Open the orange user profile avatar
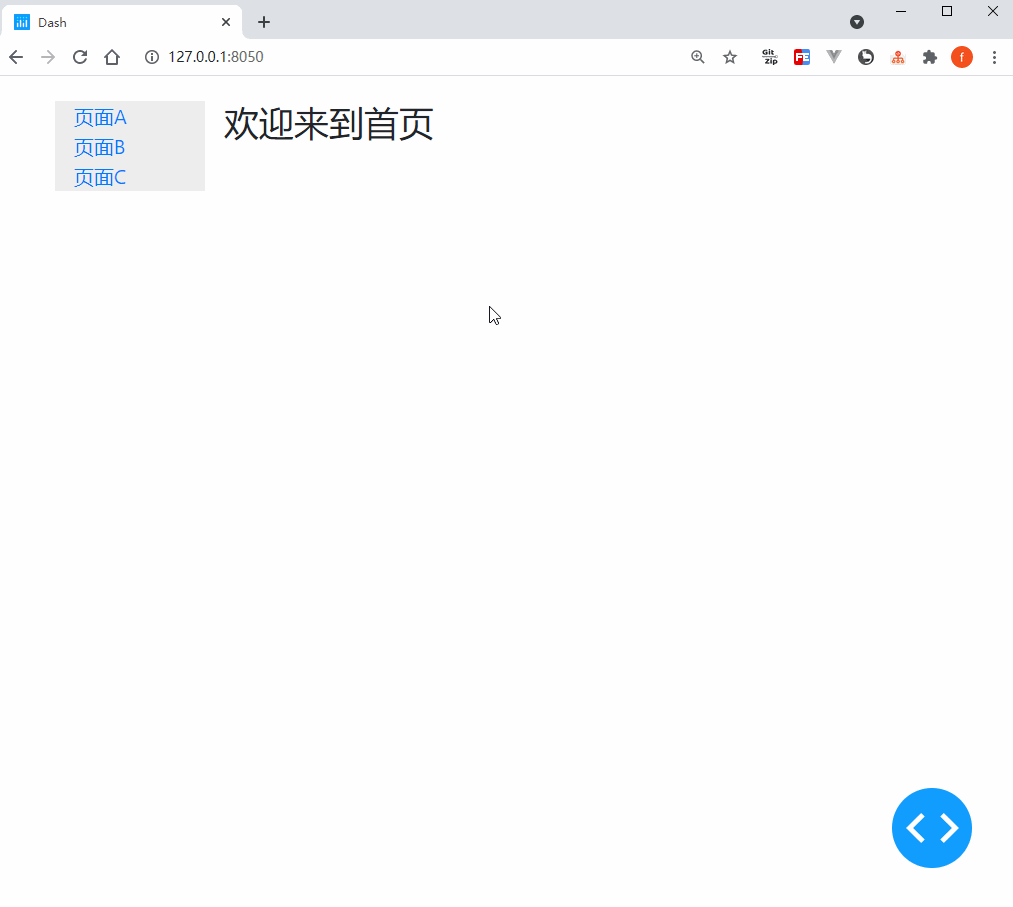This screenshot has width=1013, height=907. tap(962, 57)
